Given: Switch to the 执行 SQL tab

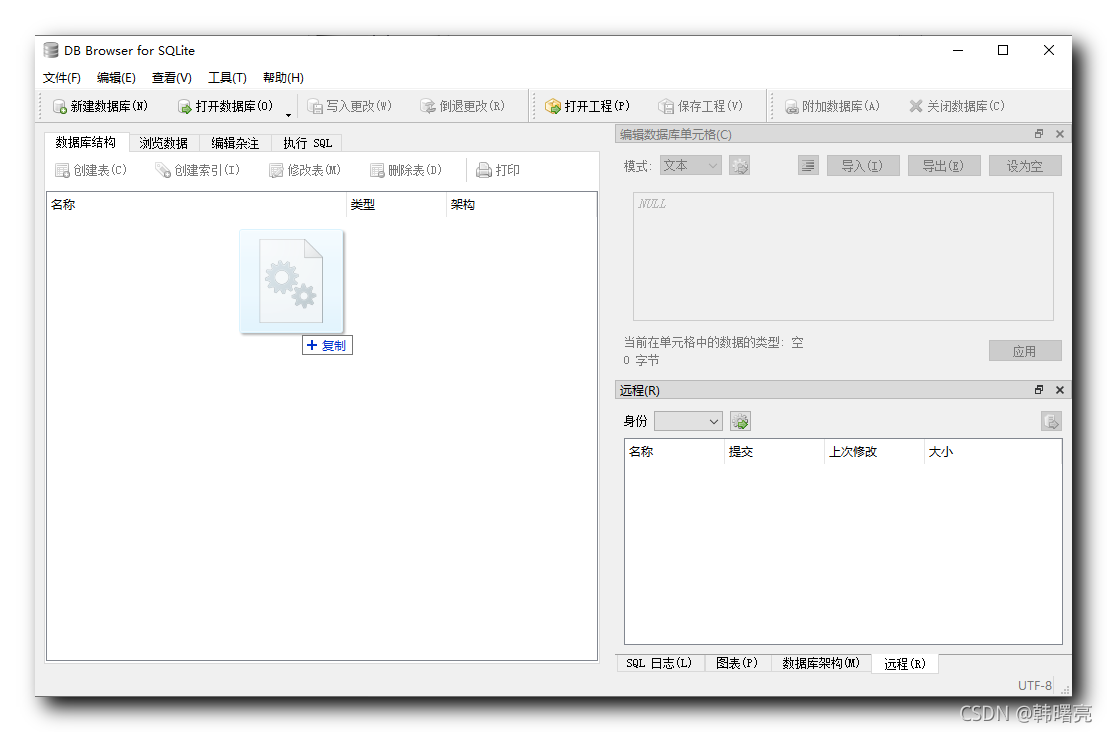Looking at the screenshot, I should click(307, 143).
